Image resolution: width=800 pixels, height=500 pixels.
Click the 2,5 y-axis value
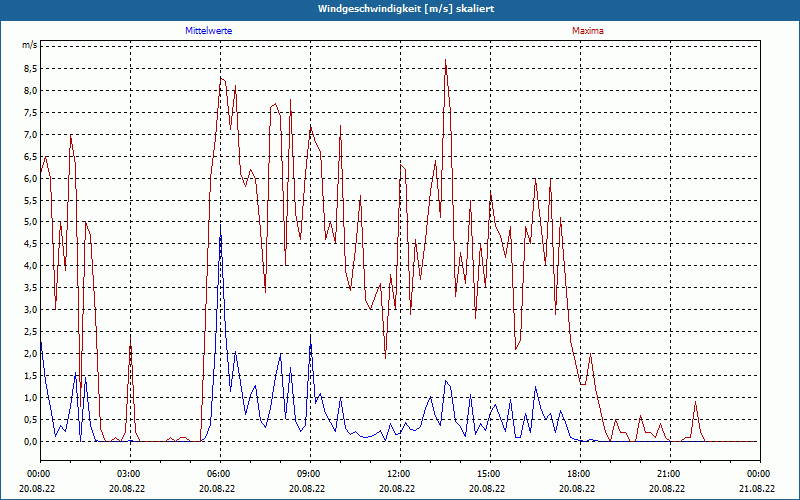click(29, 332)
